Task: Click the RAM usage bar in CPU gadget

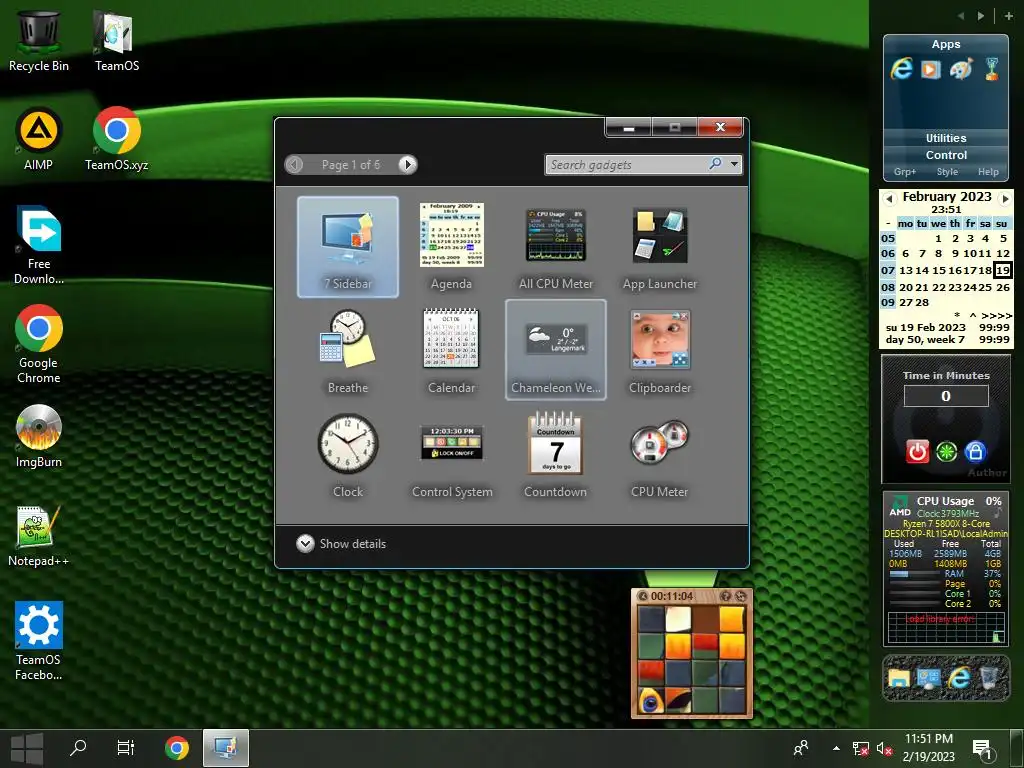Action: click(x=914, y=574)
